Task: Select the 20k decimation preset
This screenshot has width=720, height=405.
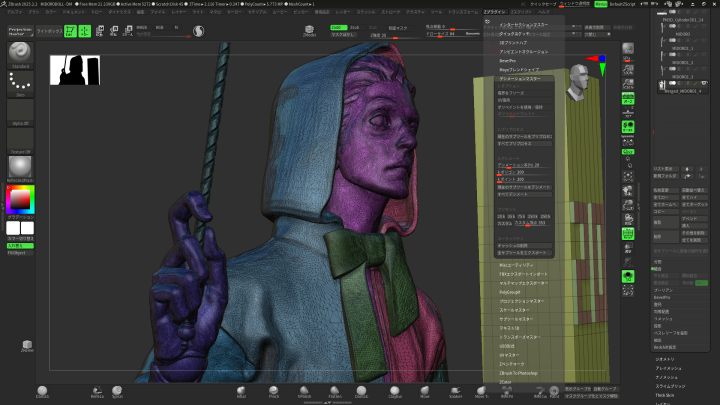Action: [x=501, y=216]
